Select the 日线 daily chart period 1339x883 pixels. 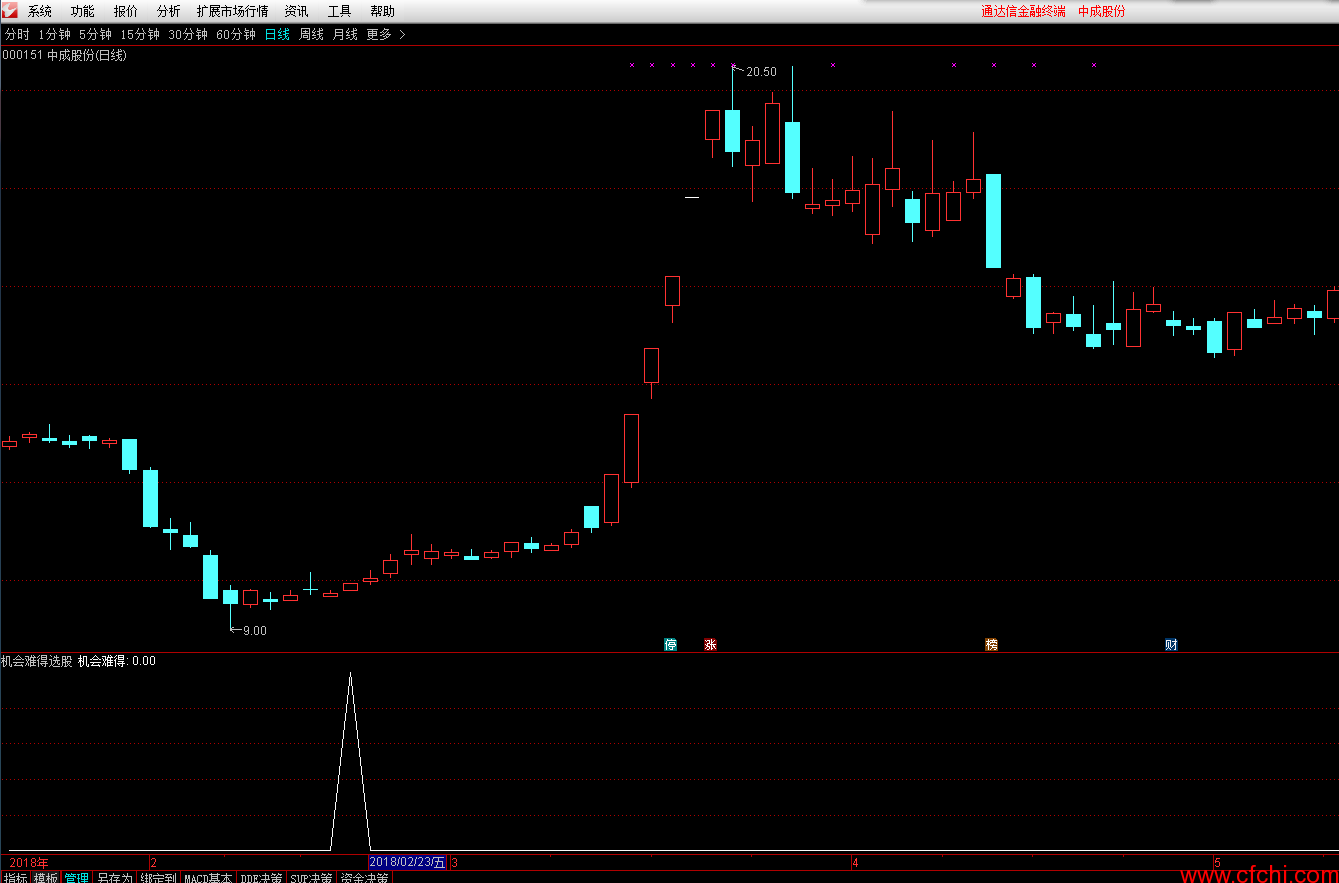tap(277, 34)
